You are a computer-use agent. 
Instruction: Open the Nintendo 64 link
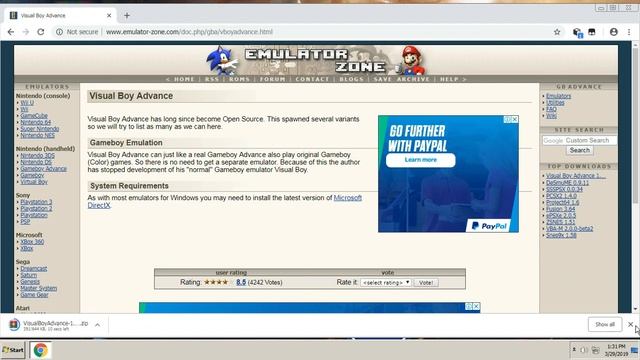36,122
